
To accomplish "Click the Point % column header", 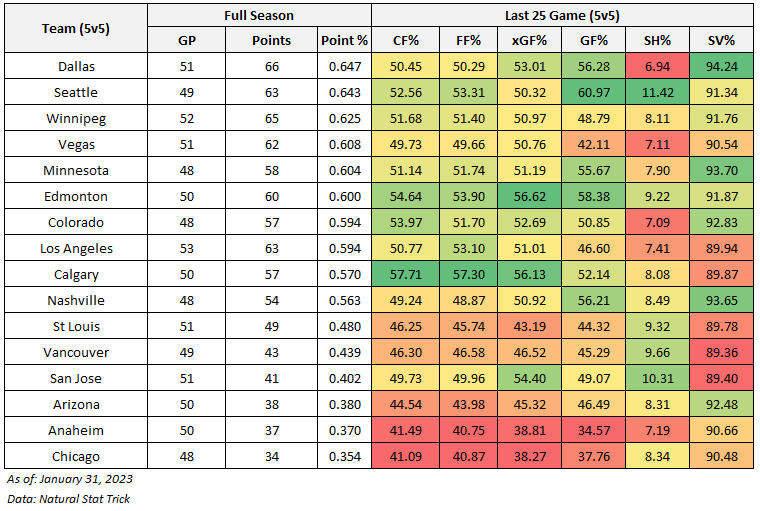I will [x=344, y=40].
